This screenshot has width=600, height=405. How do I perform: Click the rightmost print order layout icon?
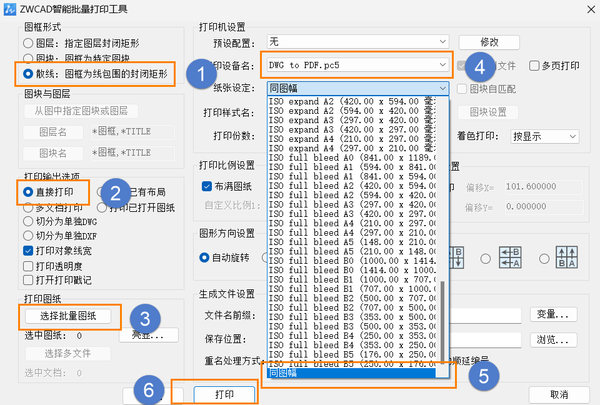(568, 256)
